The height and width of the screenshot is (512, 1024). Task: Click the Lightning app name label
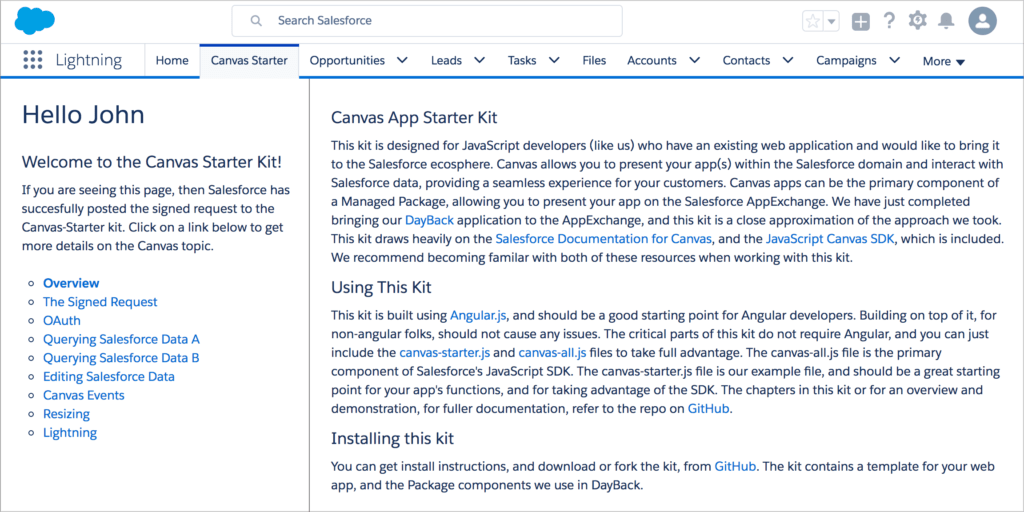tap(89, 61)
